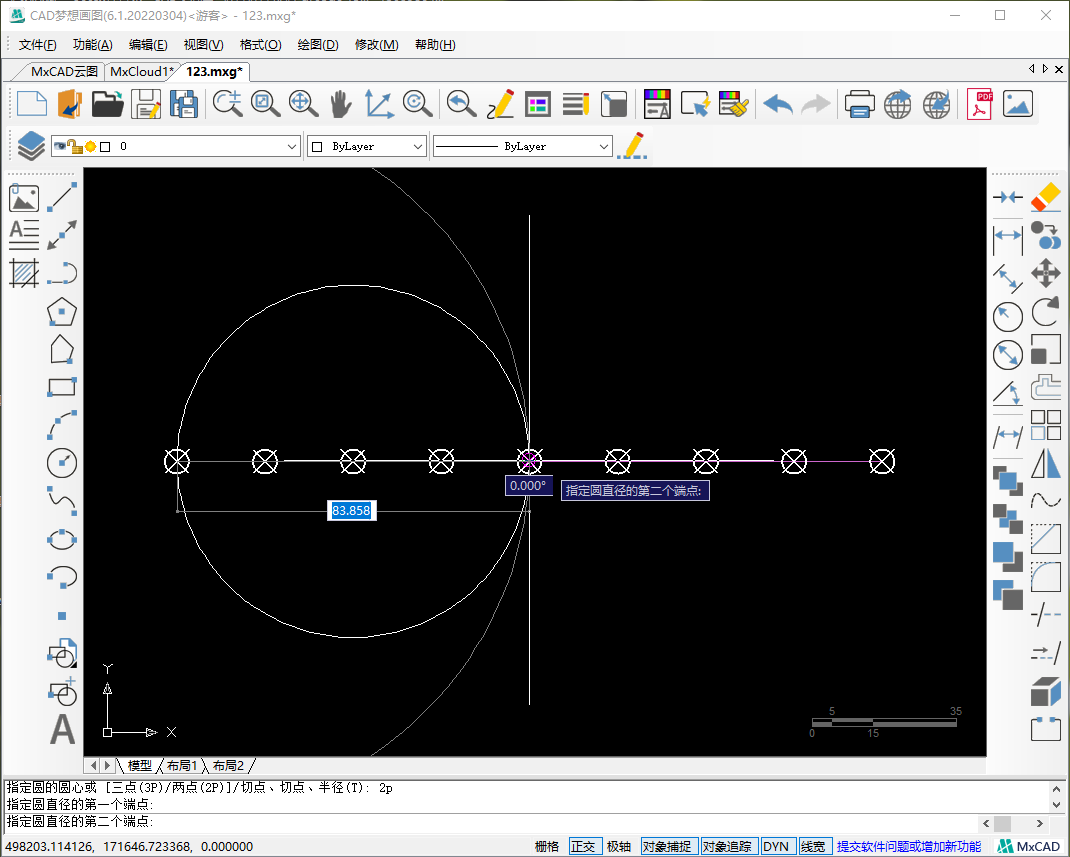Toggle DYN dynamic input
1070x857 pixels.
[x=775, y=846]
